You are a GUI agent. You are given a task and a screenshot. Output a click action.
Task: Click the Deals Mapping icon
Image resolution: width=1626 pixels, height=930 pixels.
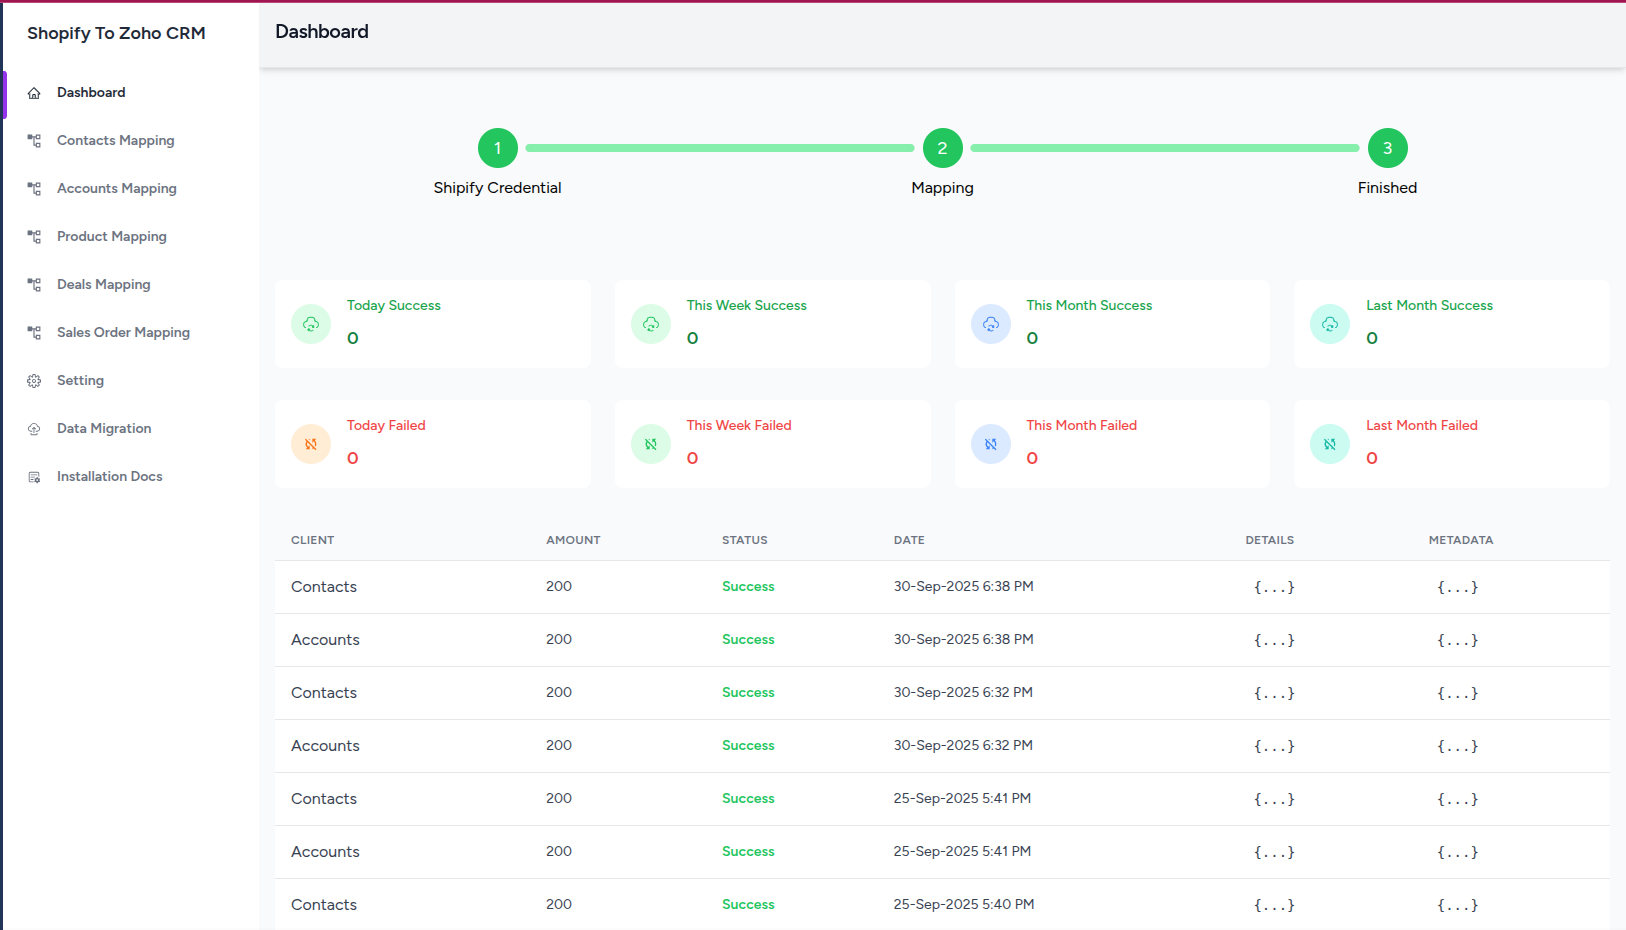(34, 284)
